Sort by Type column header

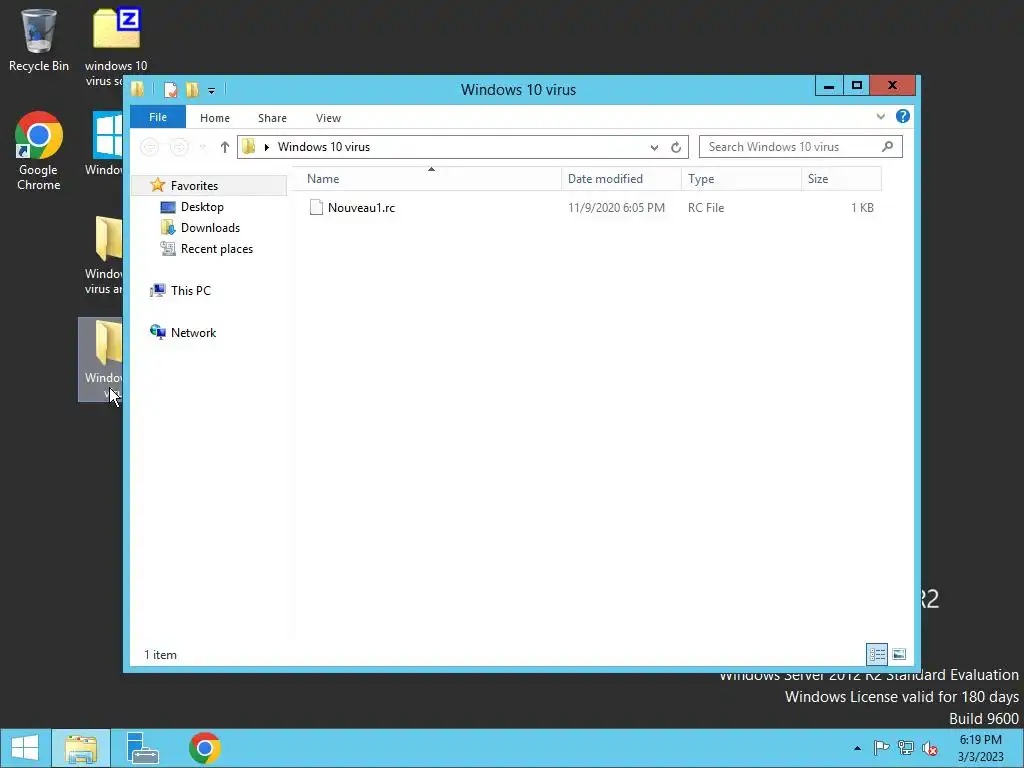pyautogui.click(x=741, y=179)
